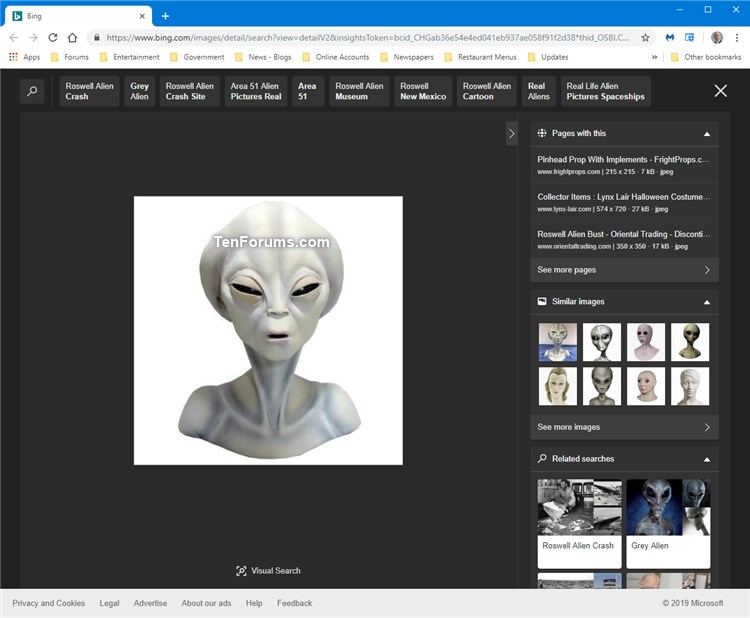The height and width of the screenshot is (618, 750).
Task: Click the Bing search magnifier icon
Action: click(x=32, y=91)
